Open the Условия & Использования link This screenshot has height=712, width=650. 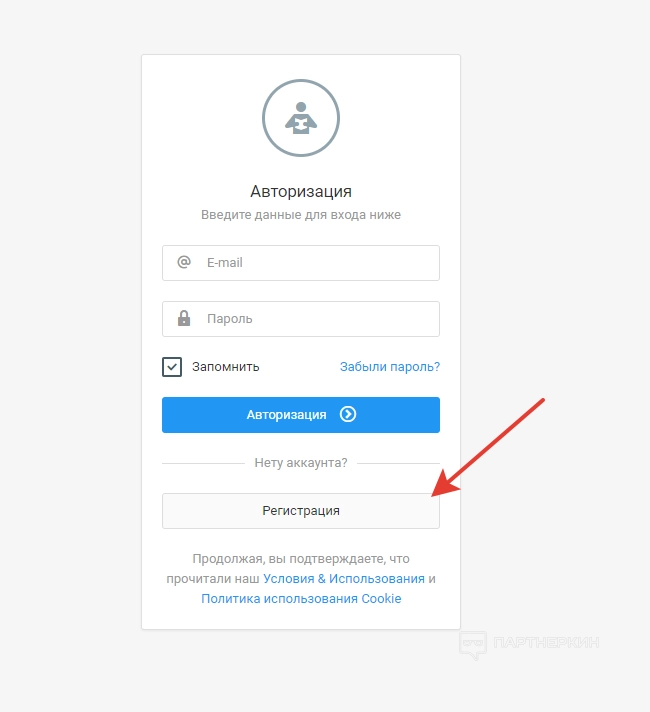tap(344, 578)
